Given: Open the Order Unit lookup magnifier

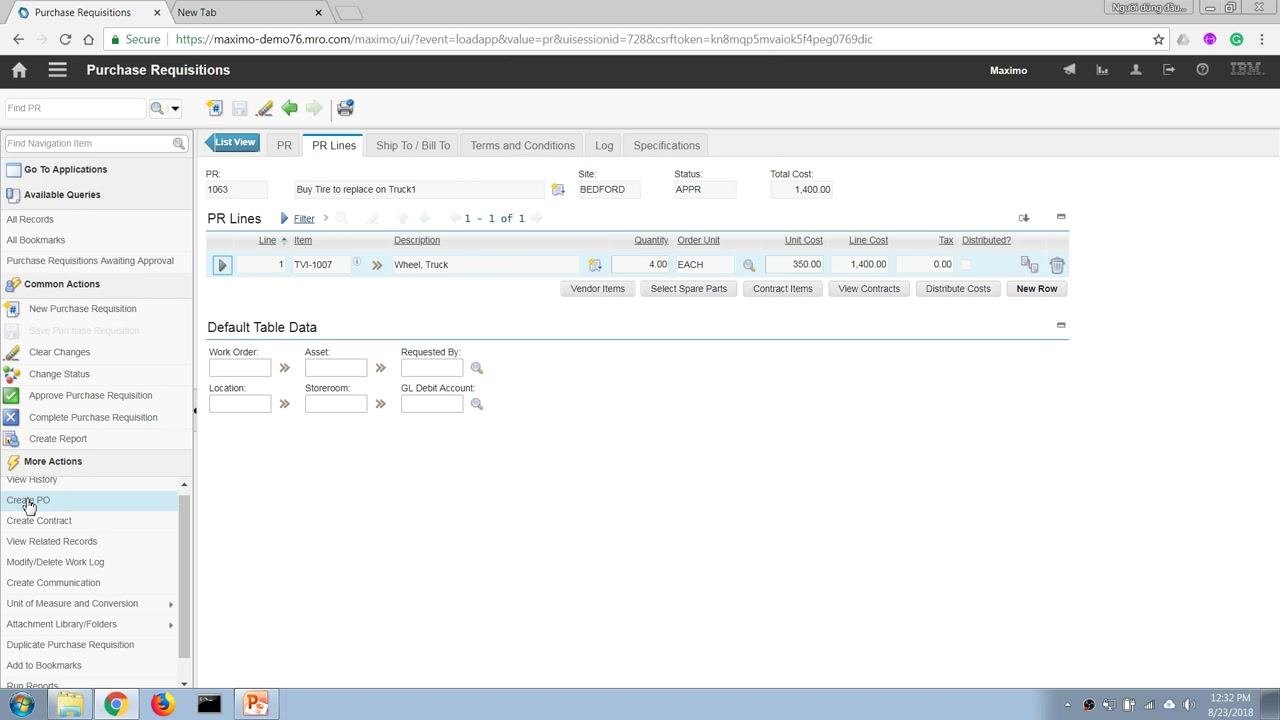Looking at the screenshot, I should click(x=748, y=265).
